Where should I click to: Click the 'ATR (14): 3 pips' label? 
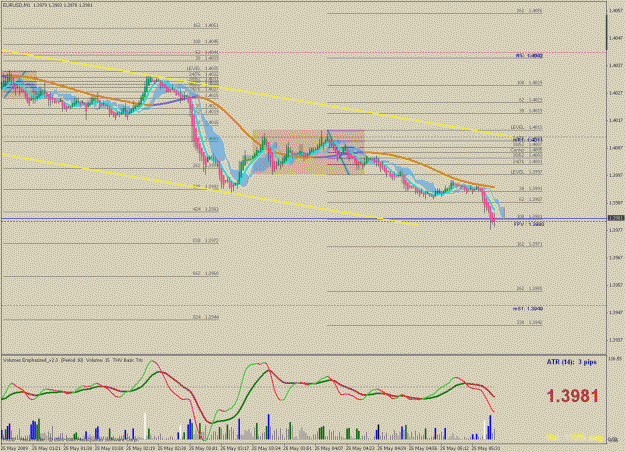(x=572, y=362)
